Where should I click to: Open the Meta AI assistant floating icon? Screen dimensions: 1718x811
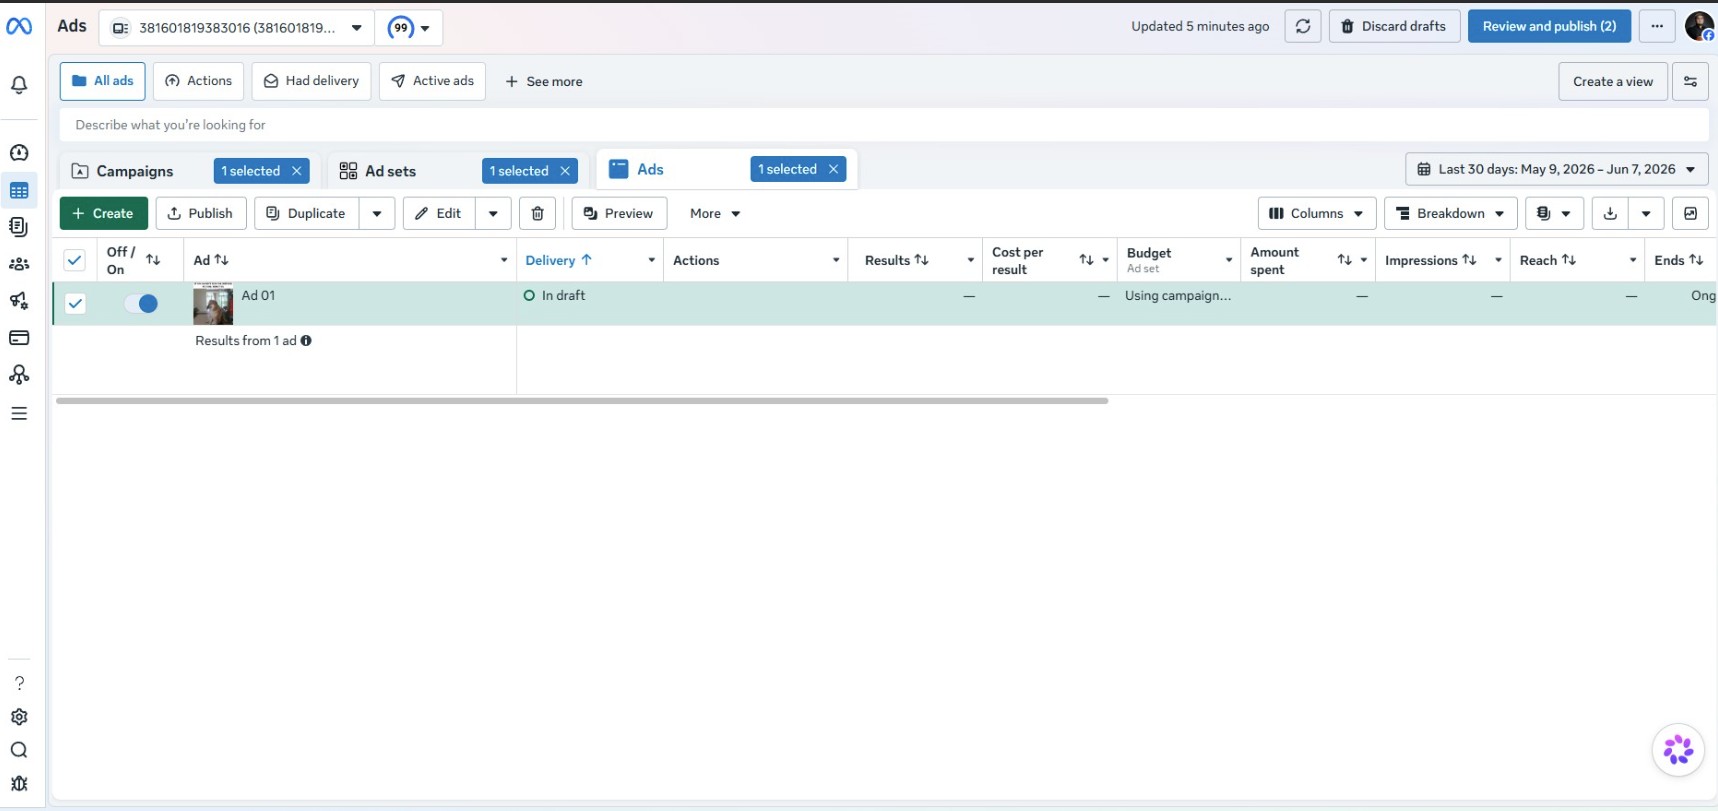click(x=1678, y=749)
